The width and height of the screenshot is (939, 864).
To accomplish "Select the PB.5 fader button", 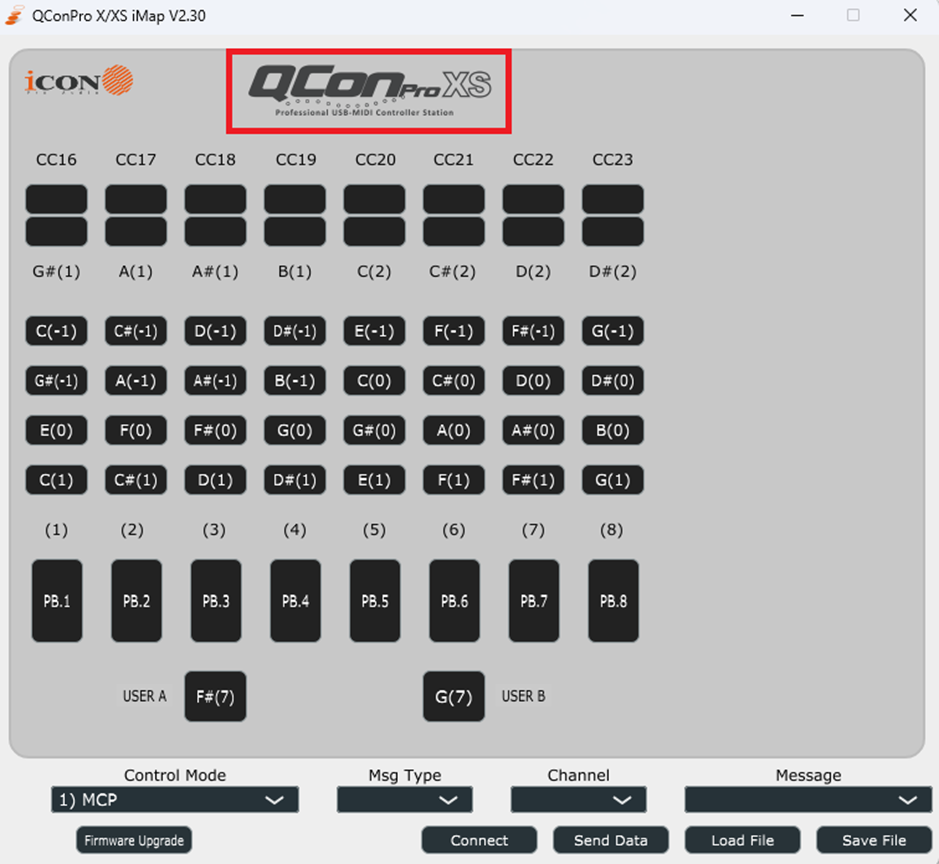I will click(375, 601).
